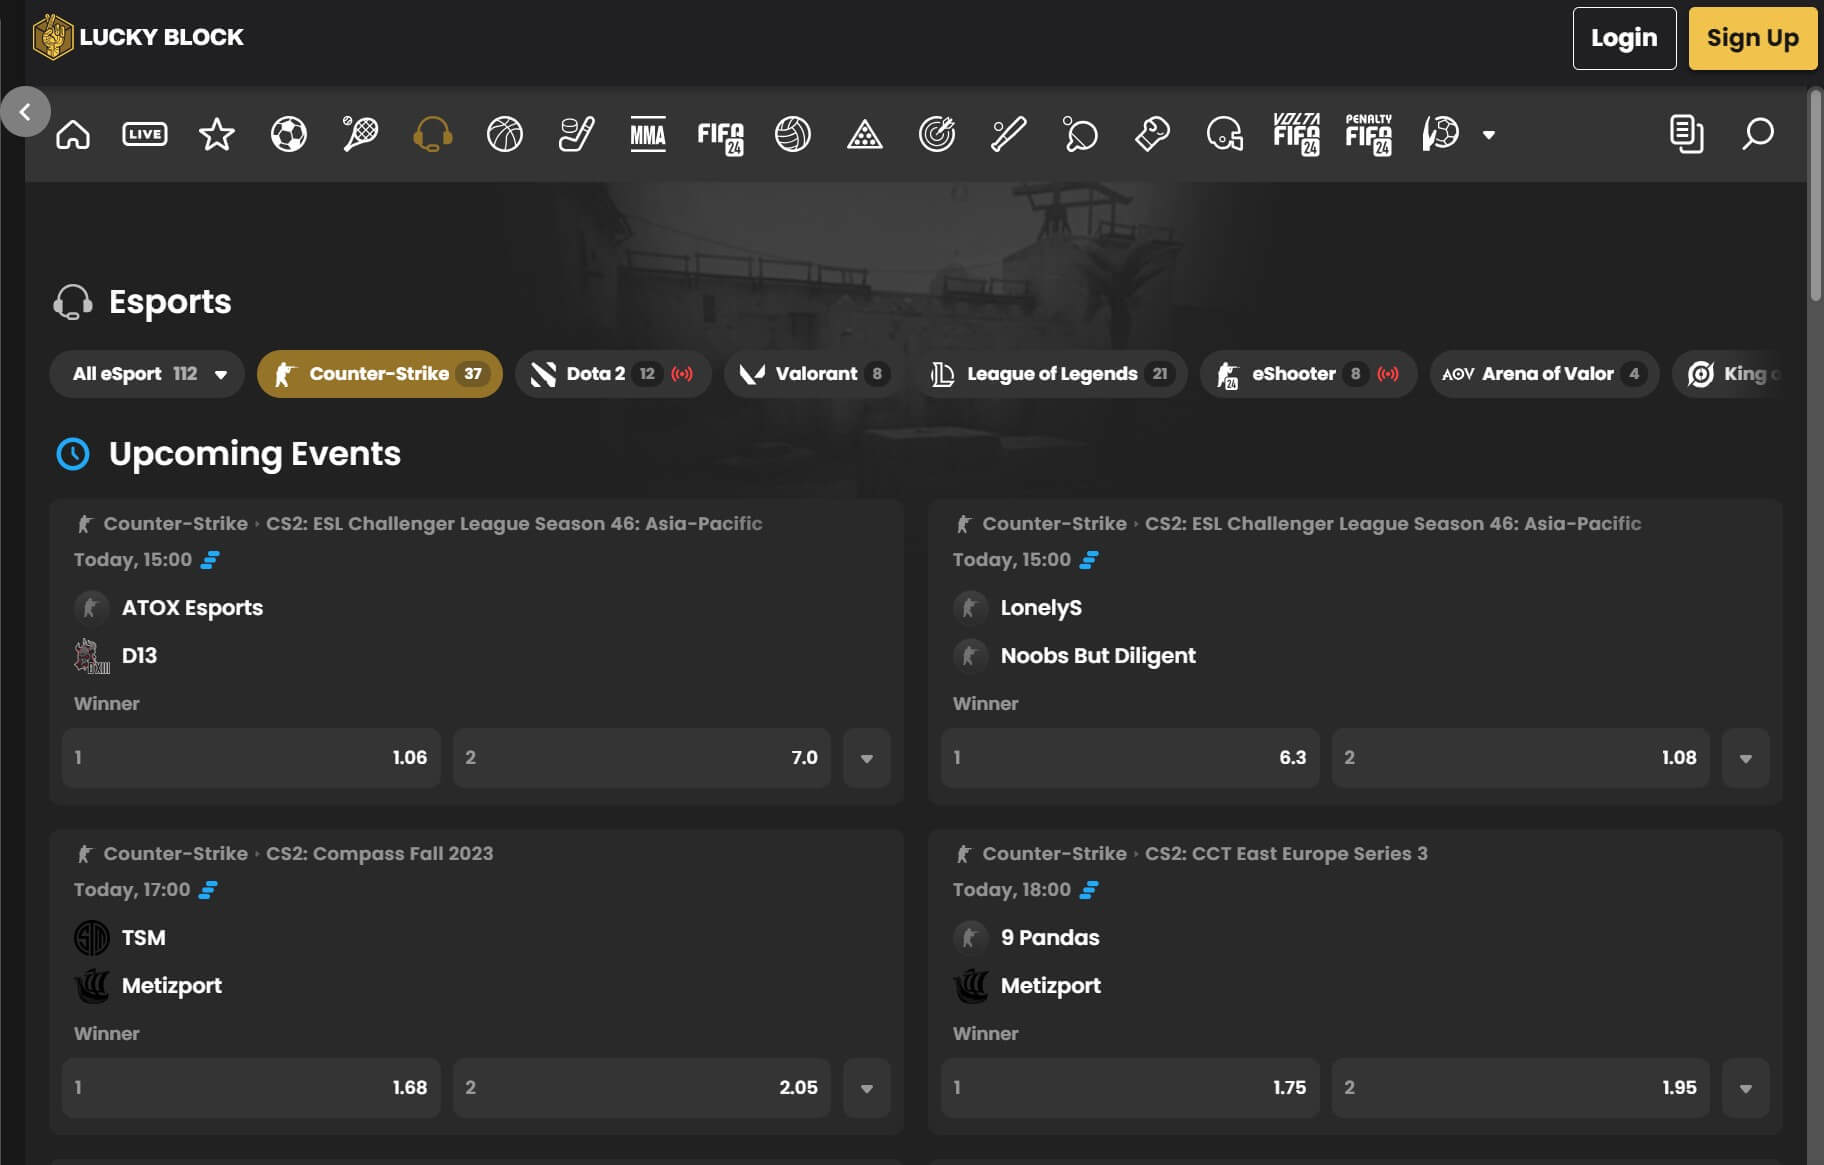Open the All eSport dropdown
Image resolution: width=1824 pixels, height=1165 pixels.
[x=147, y=374]
